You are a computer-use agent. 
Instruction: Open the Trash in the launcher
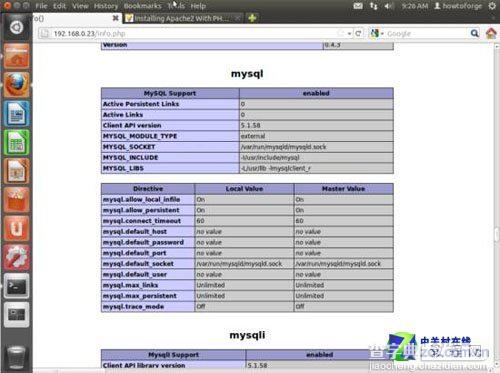16,357
